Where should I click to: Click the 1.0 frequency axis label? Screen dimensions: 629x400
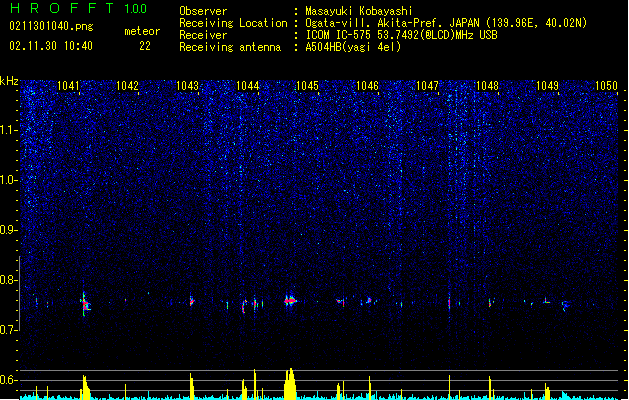click(x=8, y=180)
